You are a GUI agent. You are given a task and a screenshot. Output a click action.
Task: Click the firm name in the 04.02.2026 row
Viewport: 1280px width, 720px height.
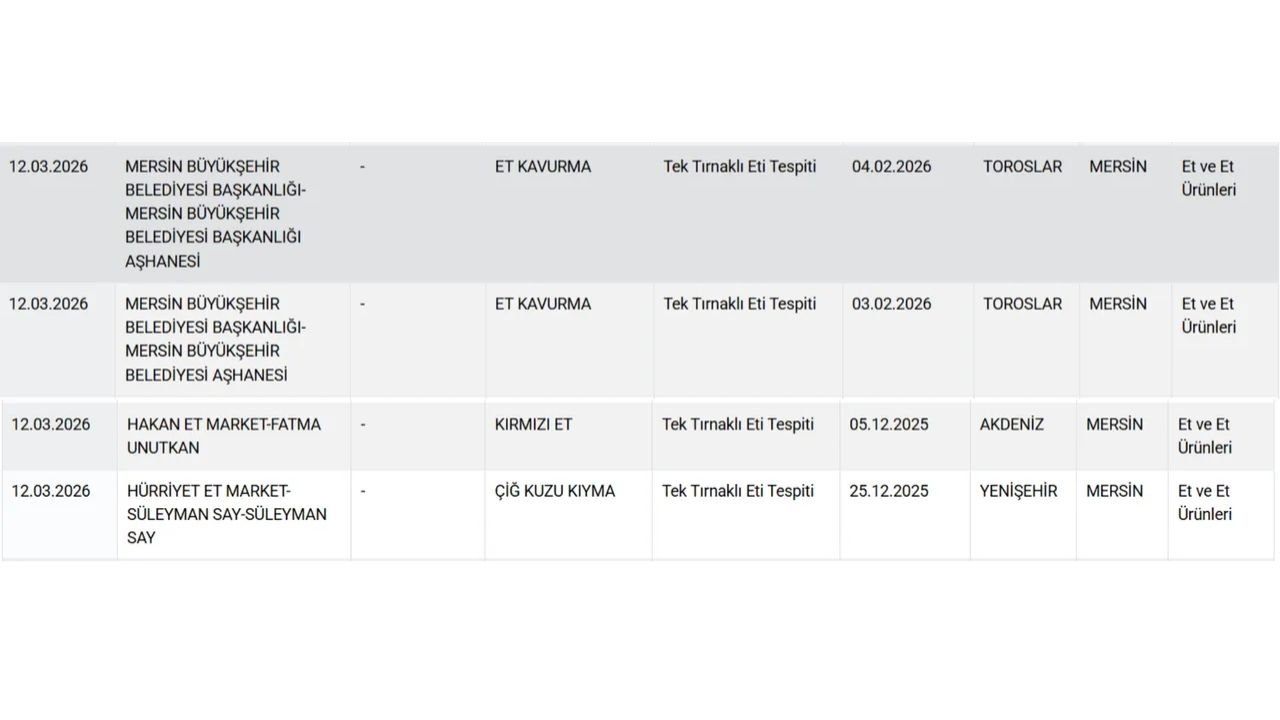click(x=215, y=214)
